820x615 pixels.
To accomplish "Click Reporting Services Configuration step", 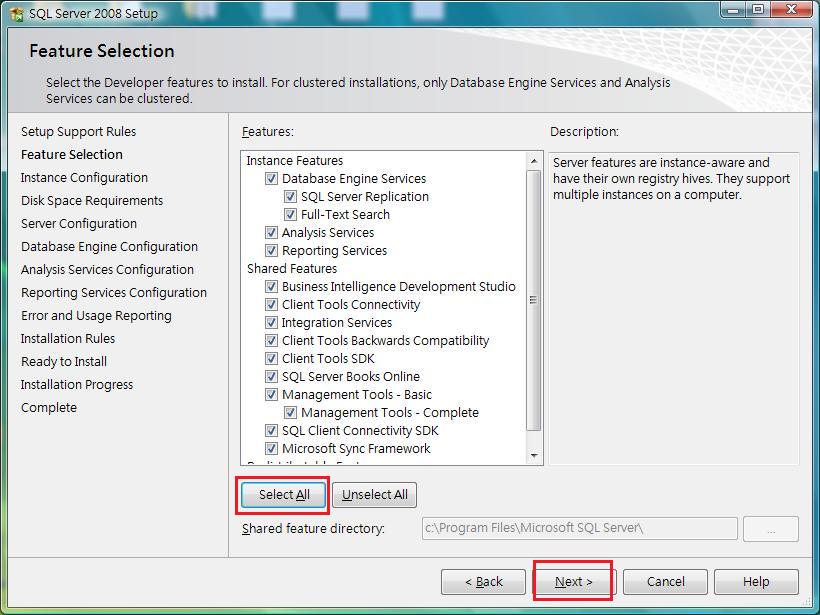I will click(114, 293).
